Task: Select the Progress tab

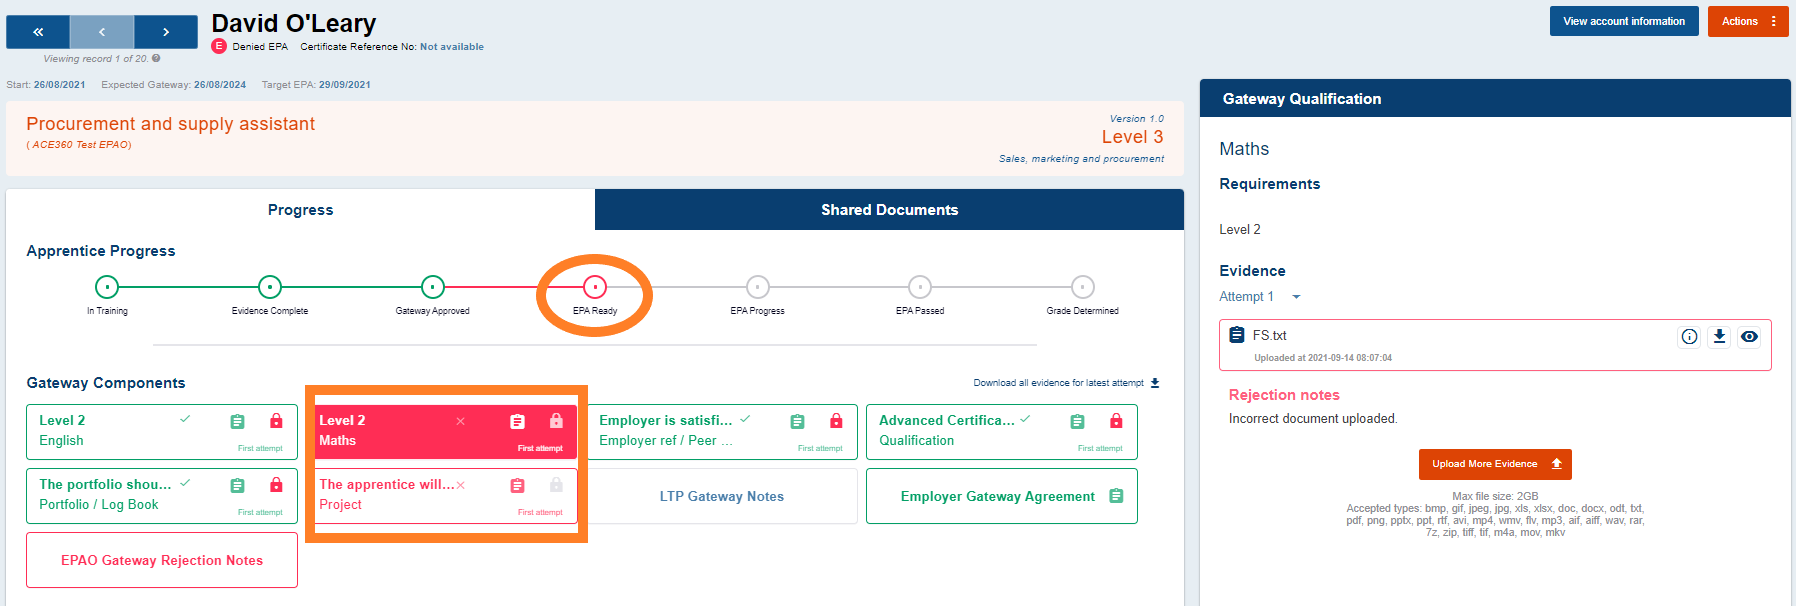Action: 300,210
